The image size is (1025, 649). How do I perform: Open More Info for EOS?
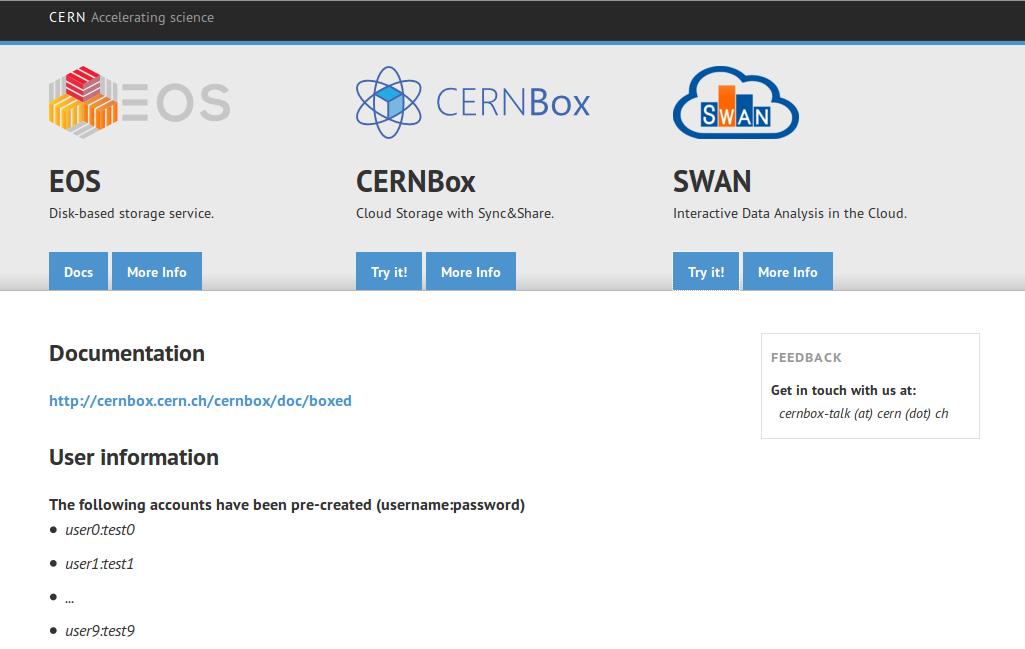point(157,272)
